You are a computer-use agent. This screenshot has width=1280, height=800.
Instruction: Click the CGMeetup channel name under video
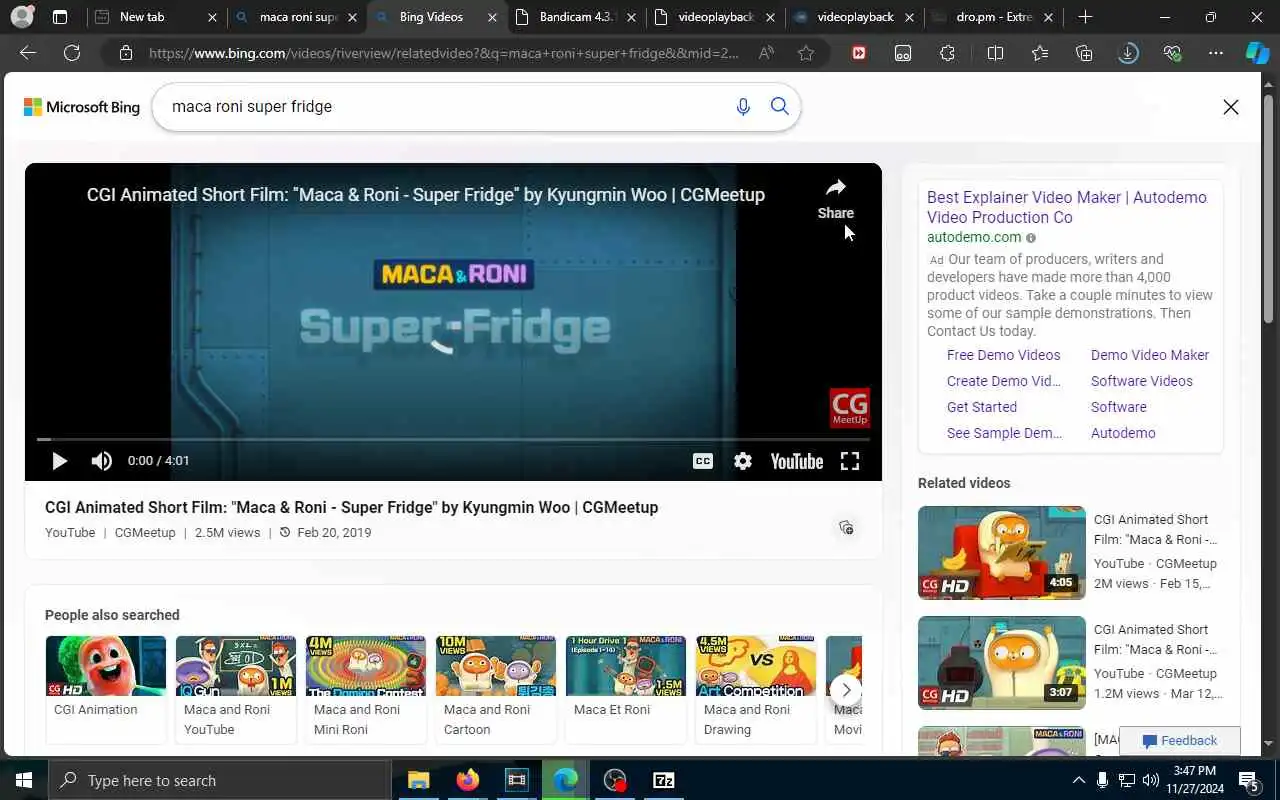point(145,532)
